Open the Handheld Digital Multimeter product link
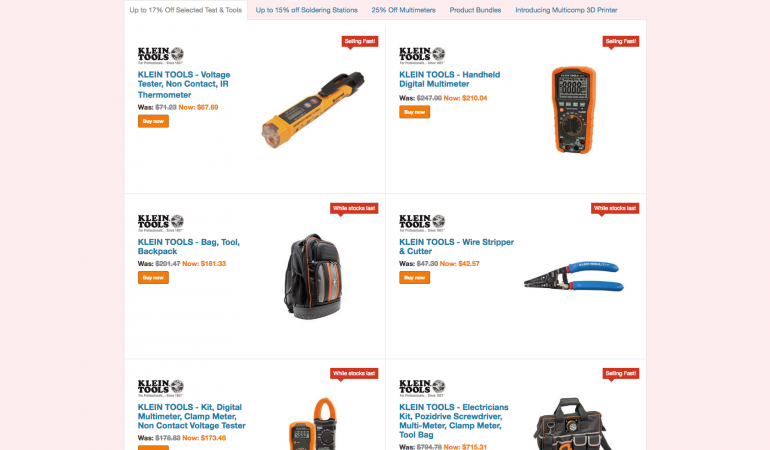The height and width of the screenshot is (450, 770). click(449, 79)
